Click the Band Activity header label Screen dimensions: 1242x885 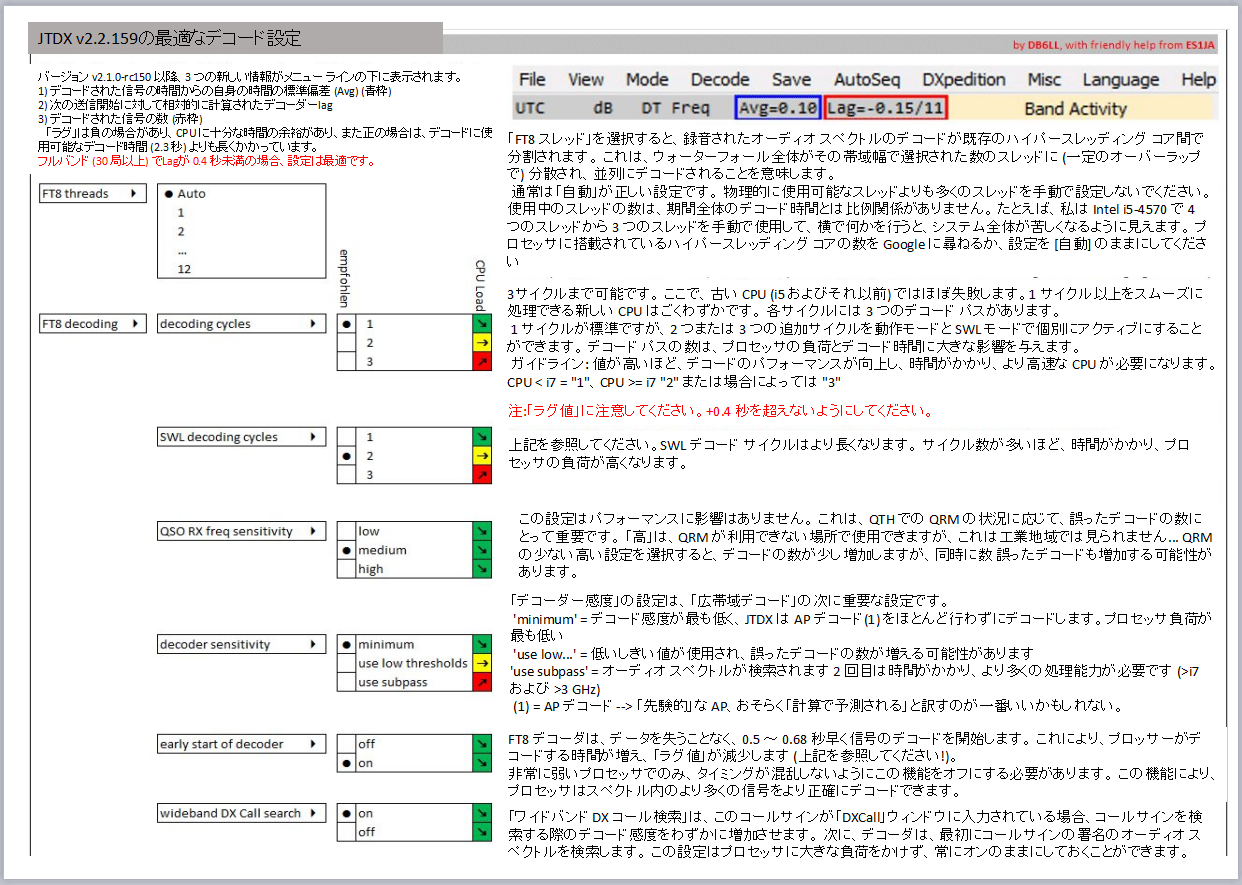click(x=1075, y=108)
